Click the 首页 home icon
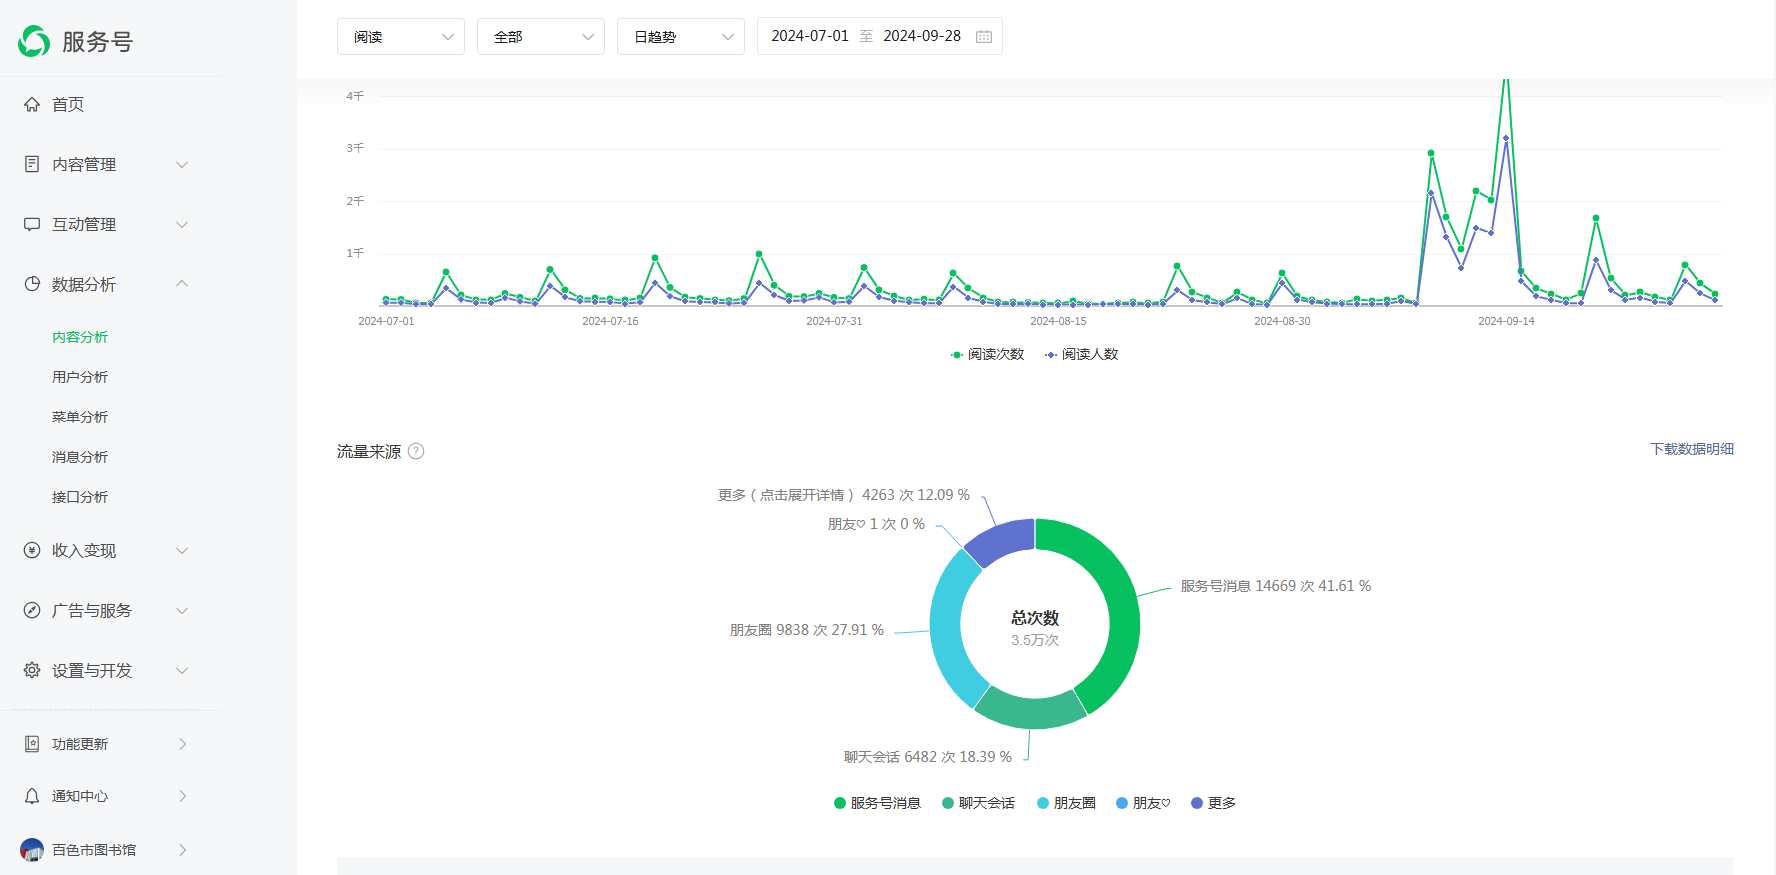 [32, 104]
